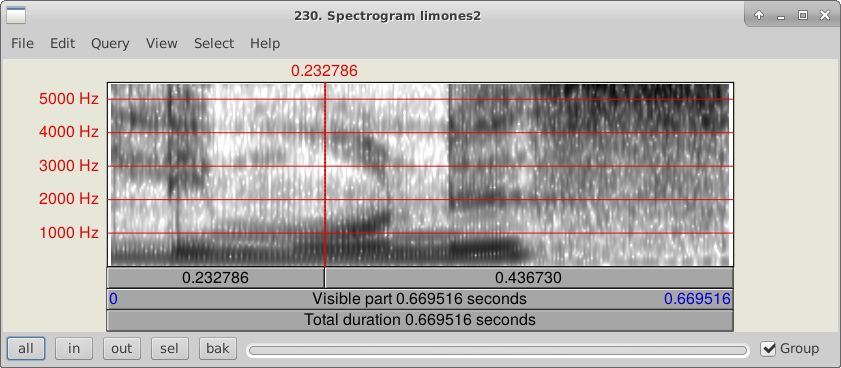Click the window menu icon in title bar
Screen dimensions: 841x368
[x=16, y=16]
